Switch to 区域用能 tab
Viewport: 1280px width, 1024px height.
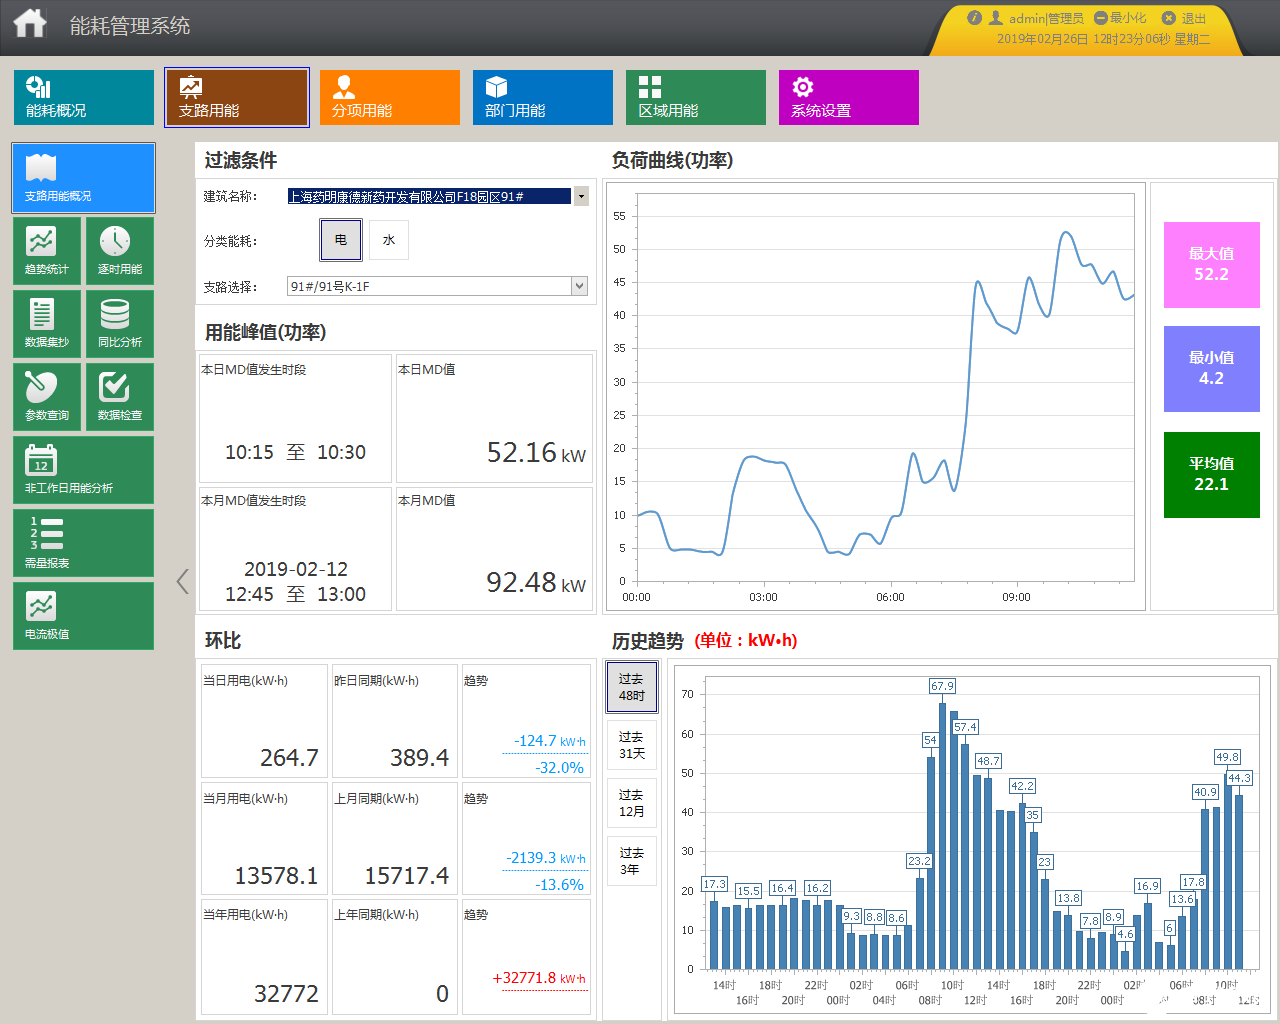click(x=696, y=97)
